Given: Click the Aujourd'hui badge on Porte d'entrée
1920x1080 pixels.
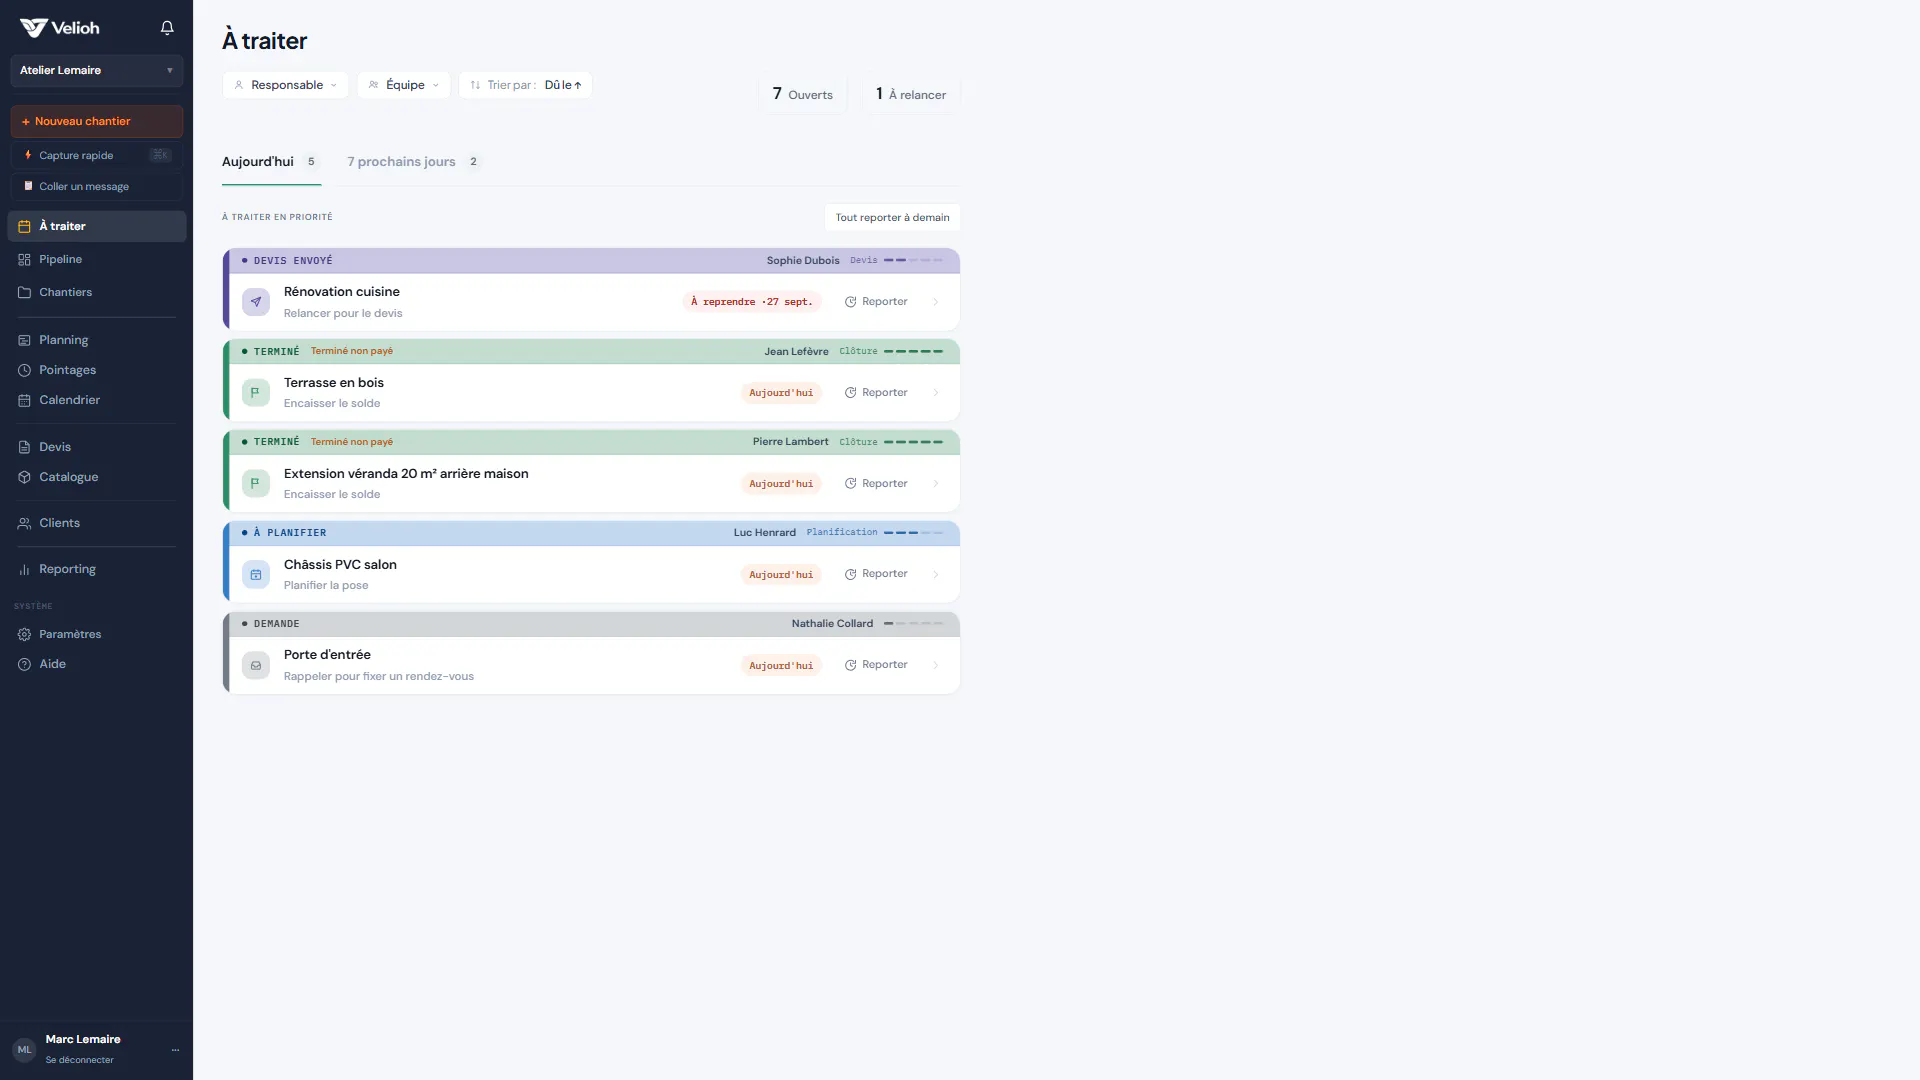Looking at the screenshot, I should coord(781,666).
